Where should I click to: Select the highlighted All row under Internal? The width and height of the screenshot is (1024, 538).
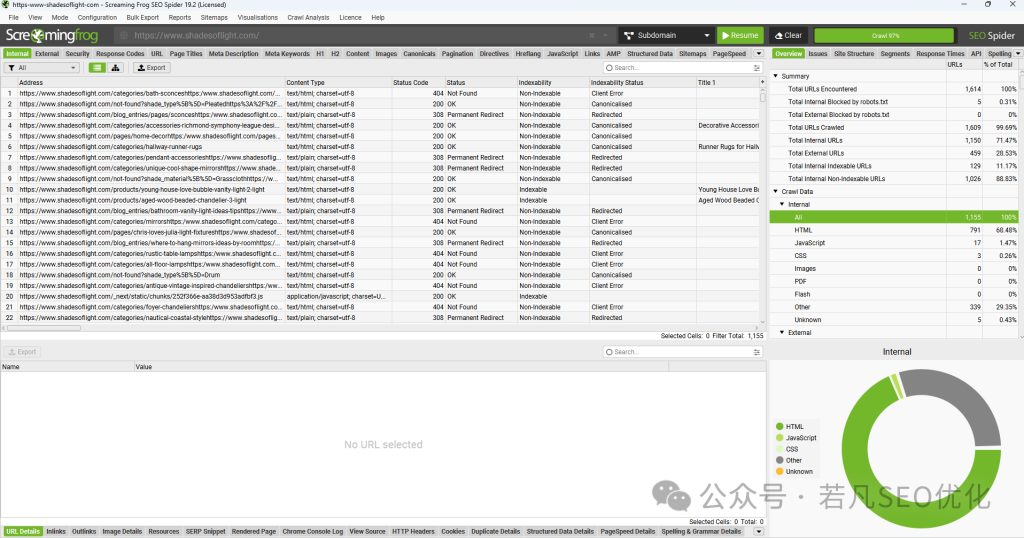tap(893, 217)
